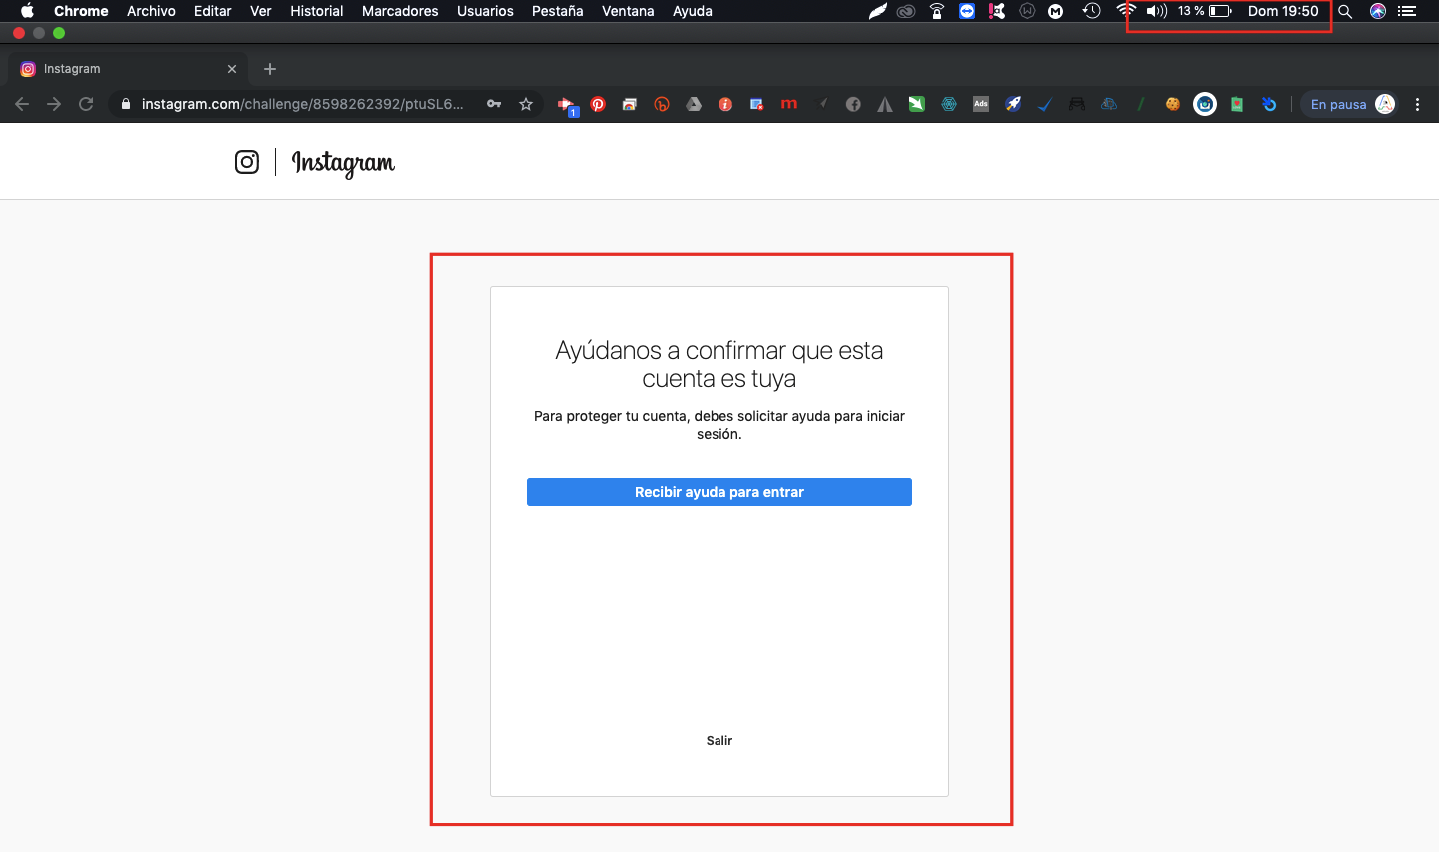Open the Usuarios menu
This screenshot has height=852, width=1439.
click(x=485, y=11)
